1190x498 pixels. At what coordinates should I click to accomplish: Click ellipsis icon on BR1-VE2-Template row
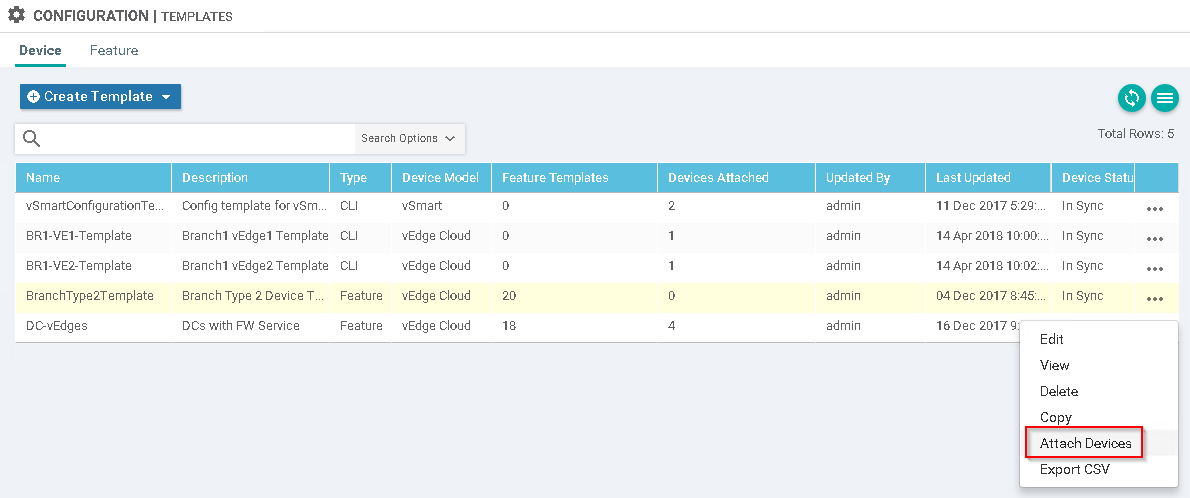coord(1155,269)
